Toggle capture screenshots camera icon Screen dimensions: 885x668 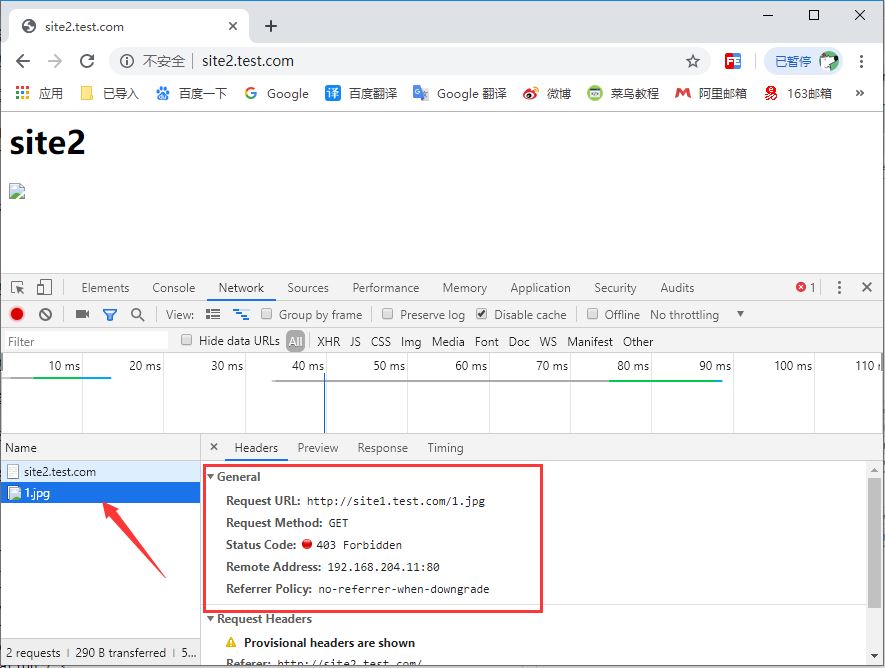[x=82, y=314]
